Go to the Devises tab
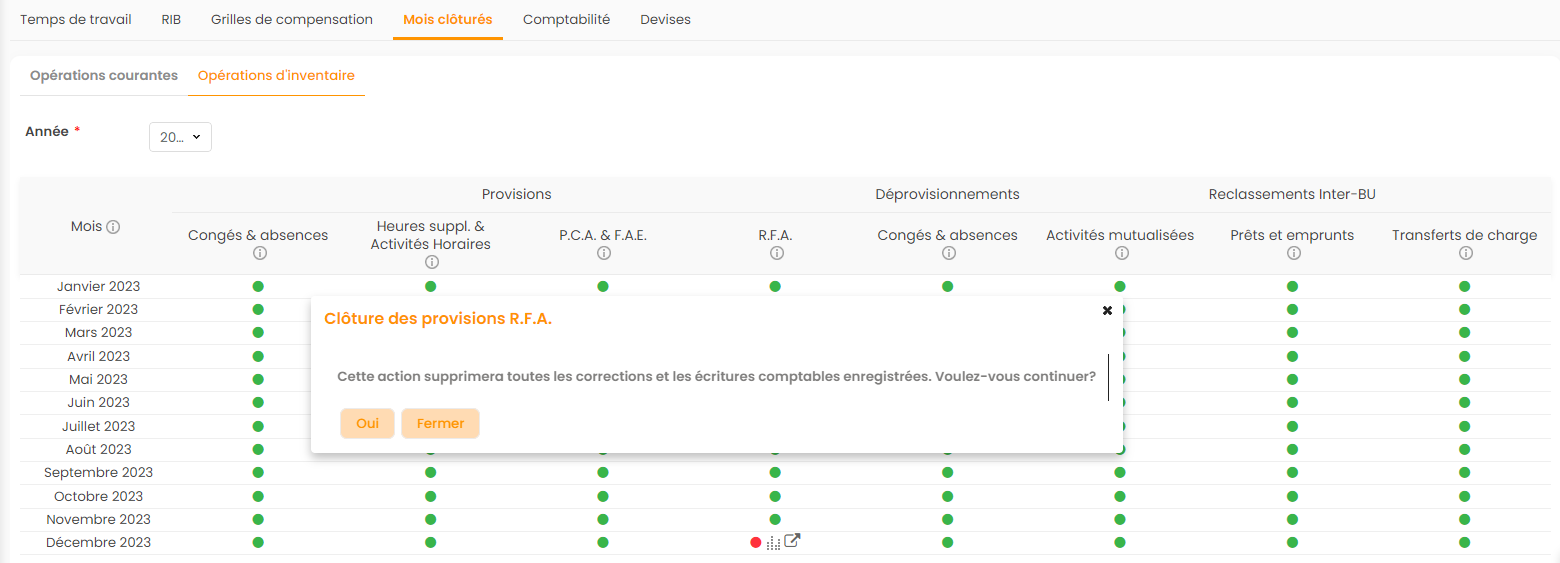Image resolution: width=1560 pixels, height=563 pixels. 665,20
